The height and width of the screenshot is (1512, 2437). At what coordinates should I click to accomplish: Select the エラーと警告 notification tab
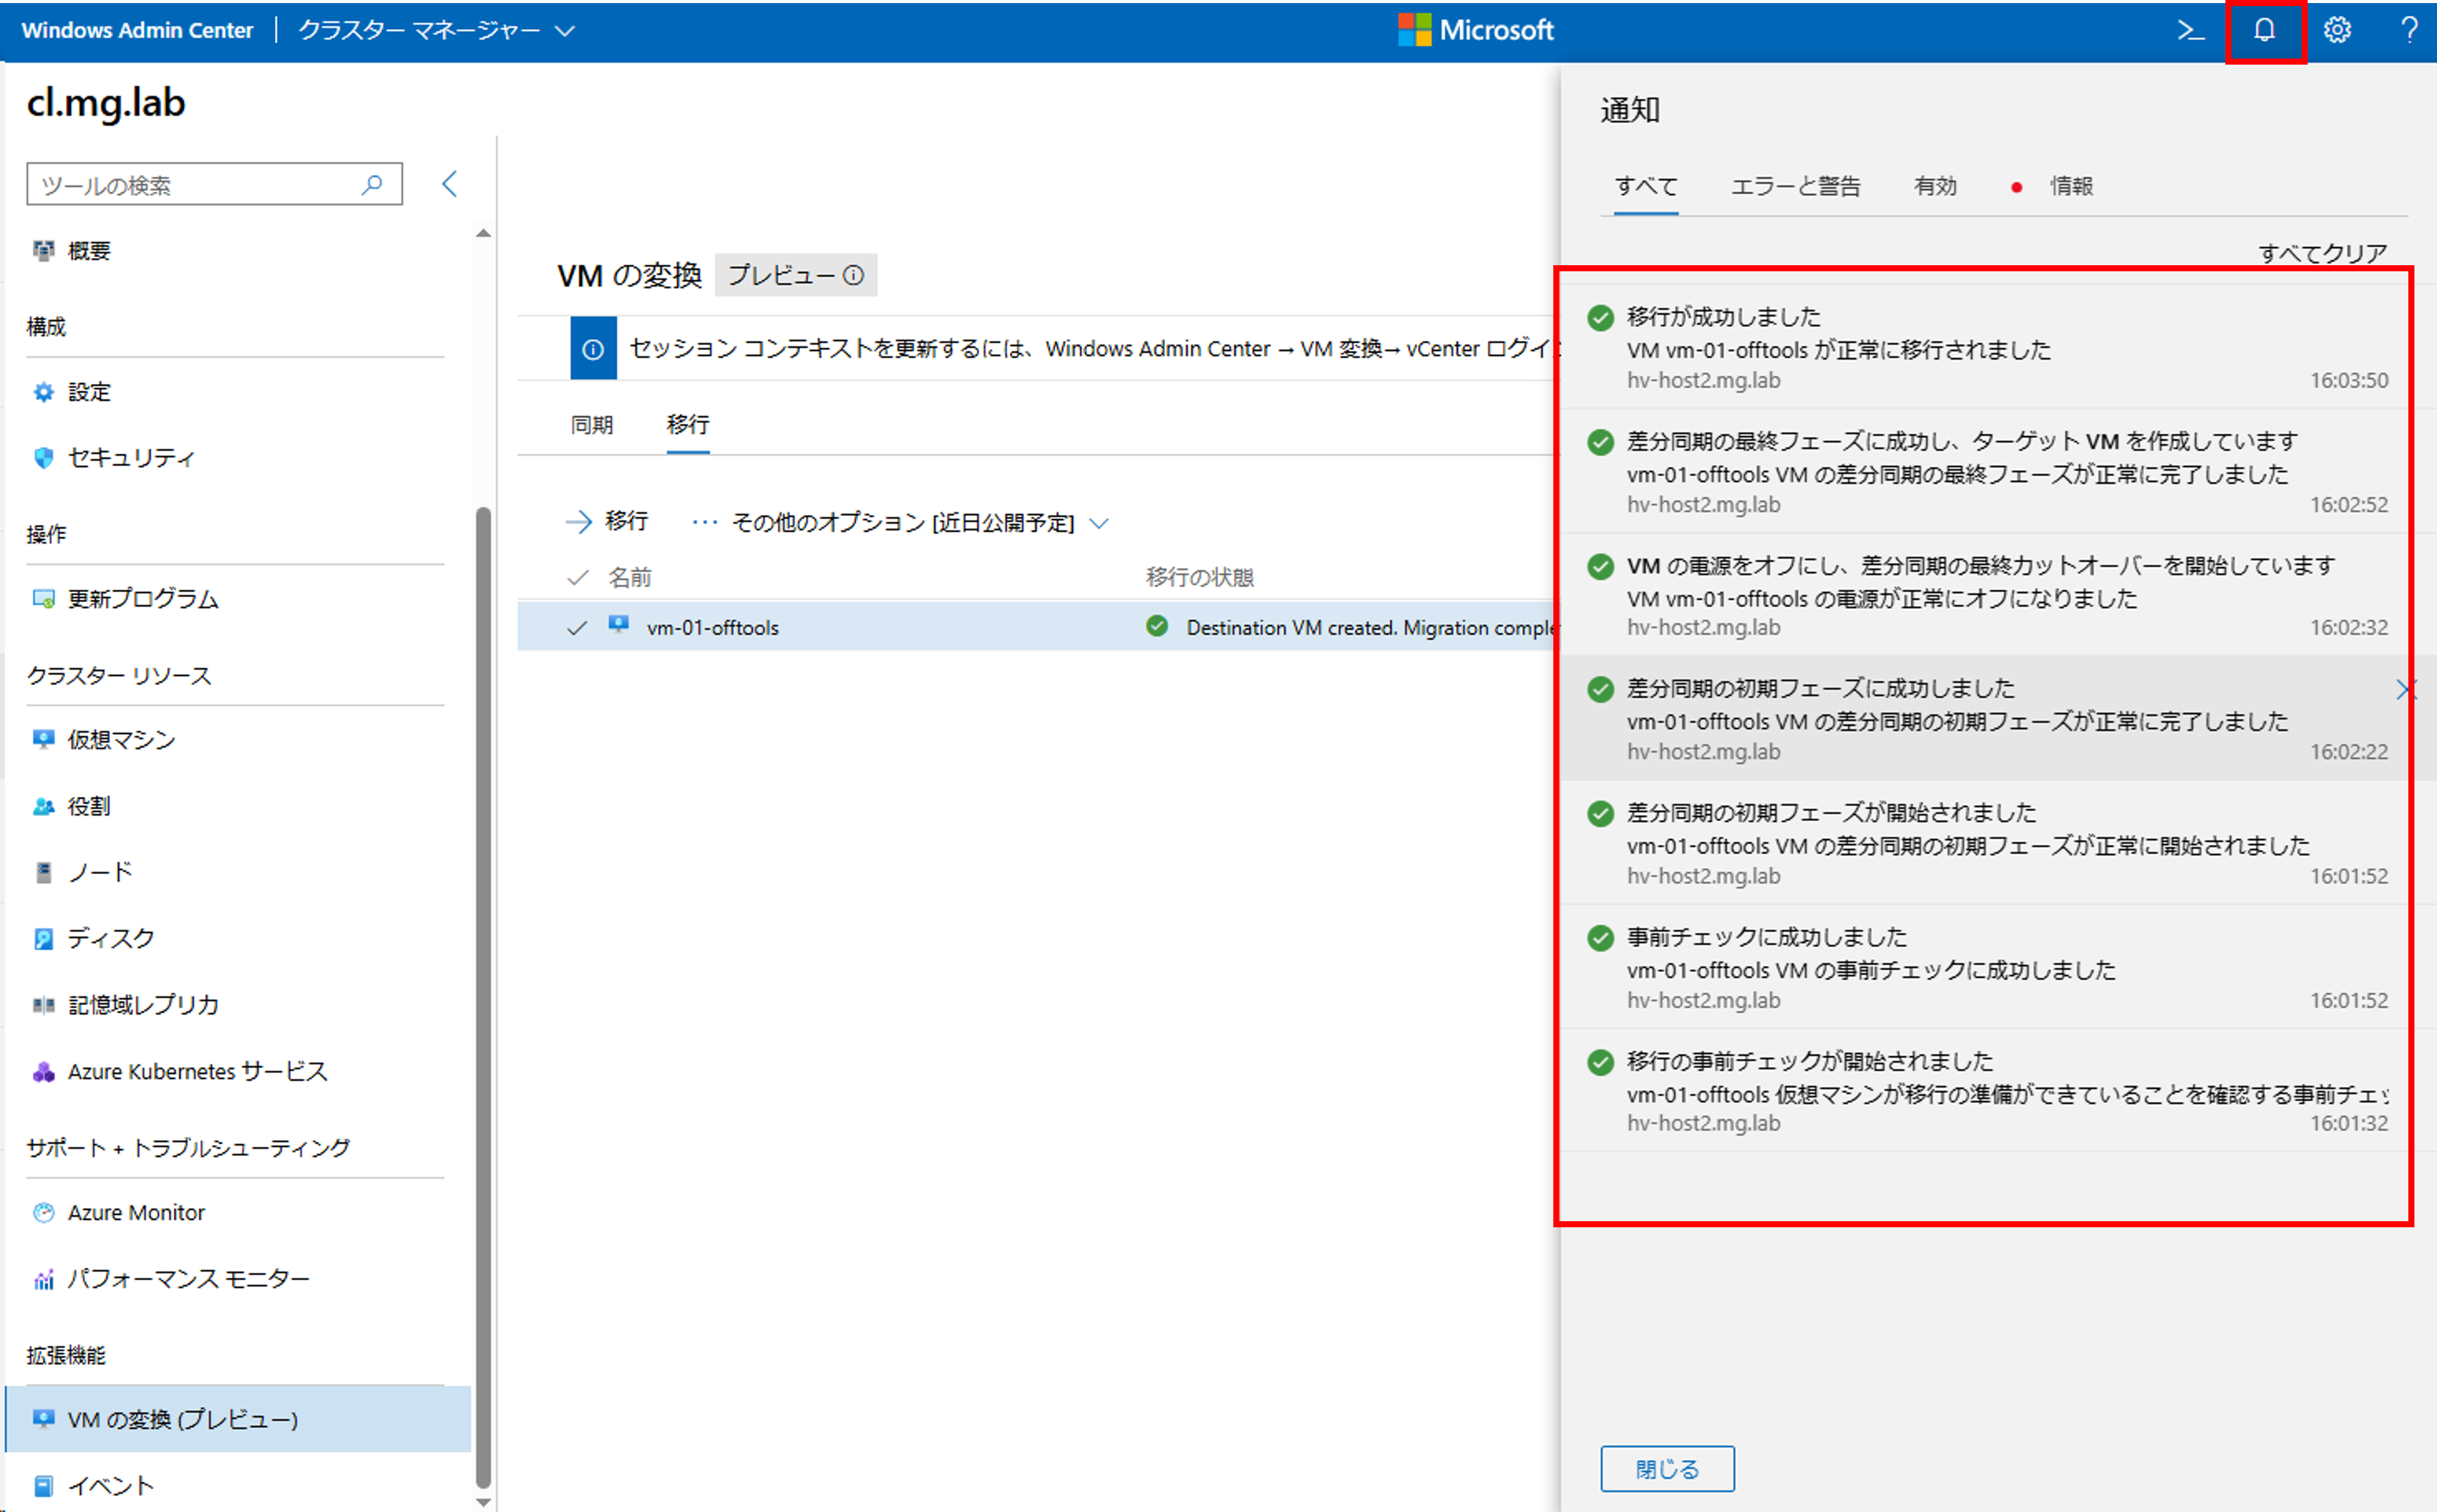1795,186
